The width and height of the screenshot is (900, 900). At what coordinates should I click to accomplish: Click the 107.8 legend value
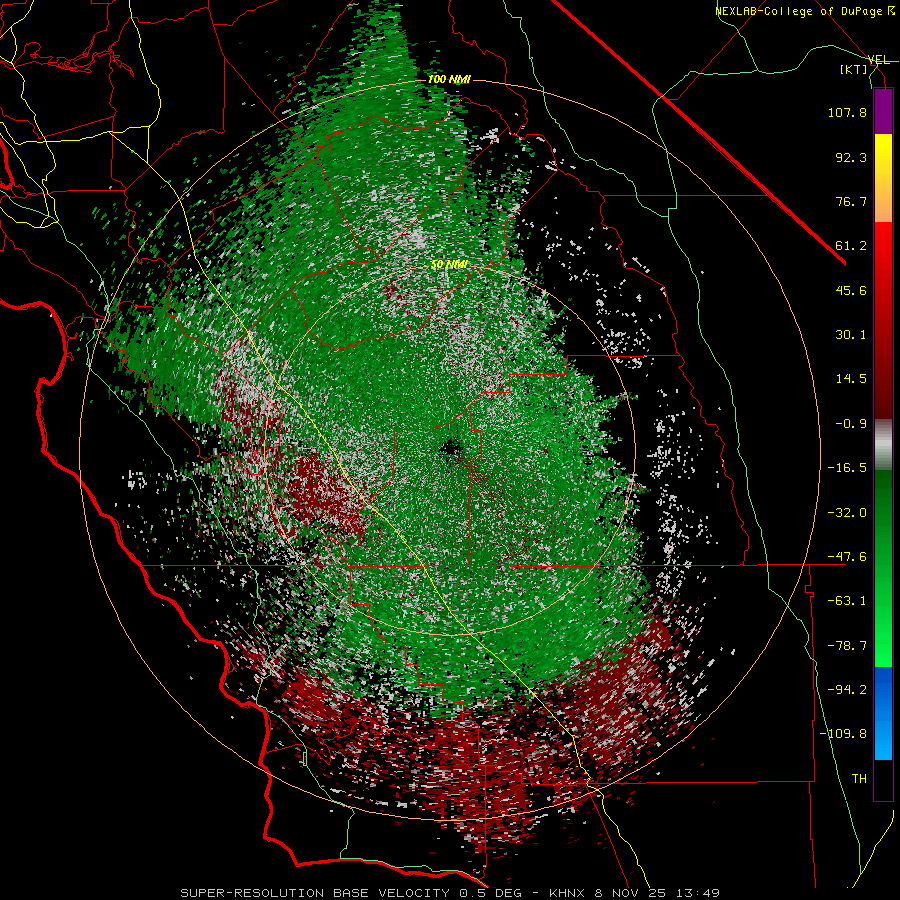point(847,112)
